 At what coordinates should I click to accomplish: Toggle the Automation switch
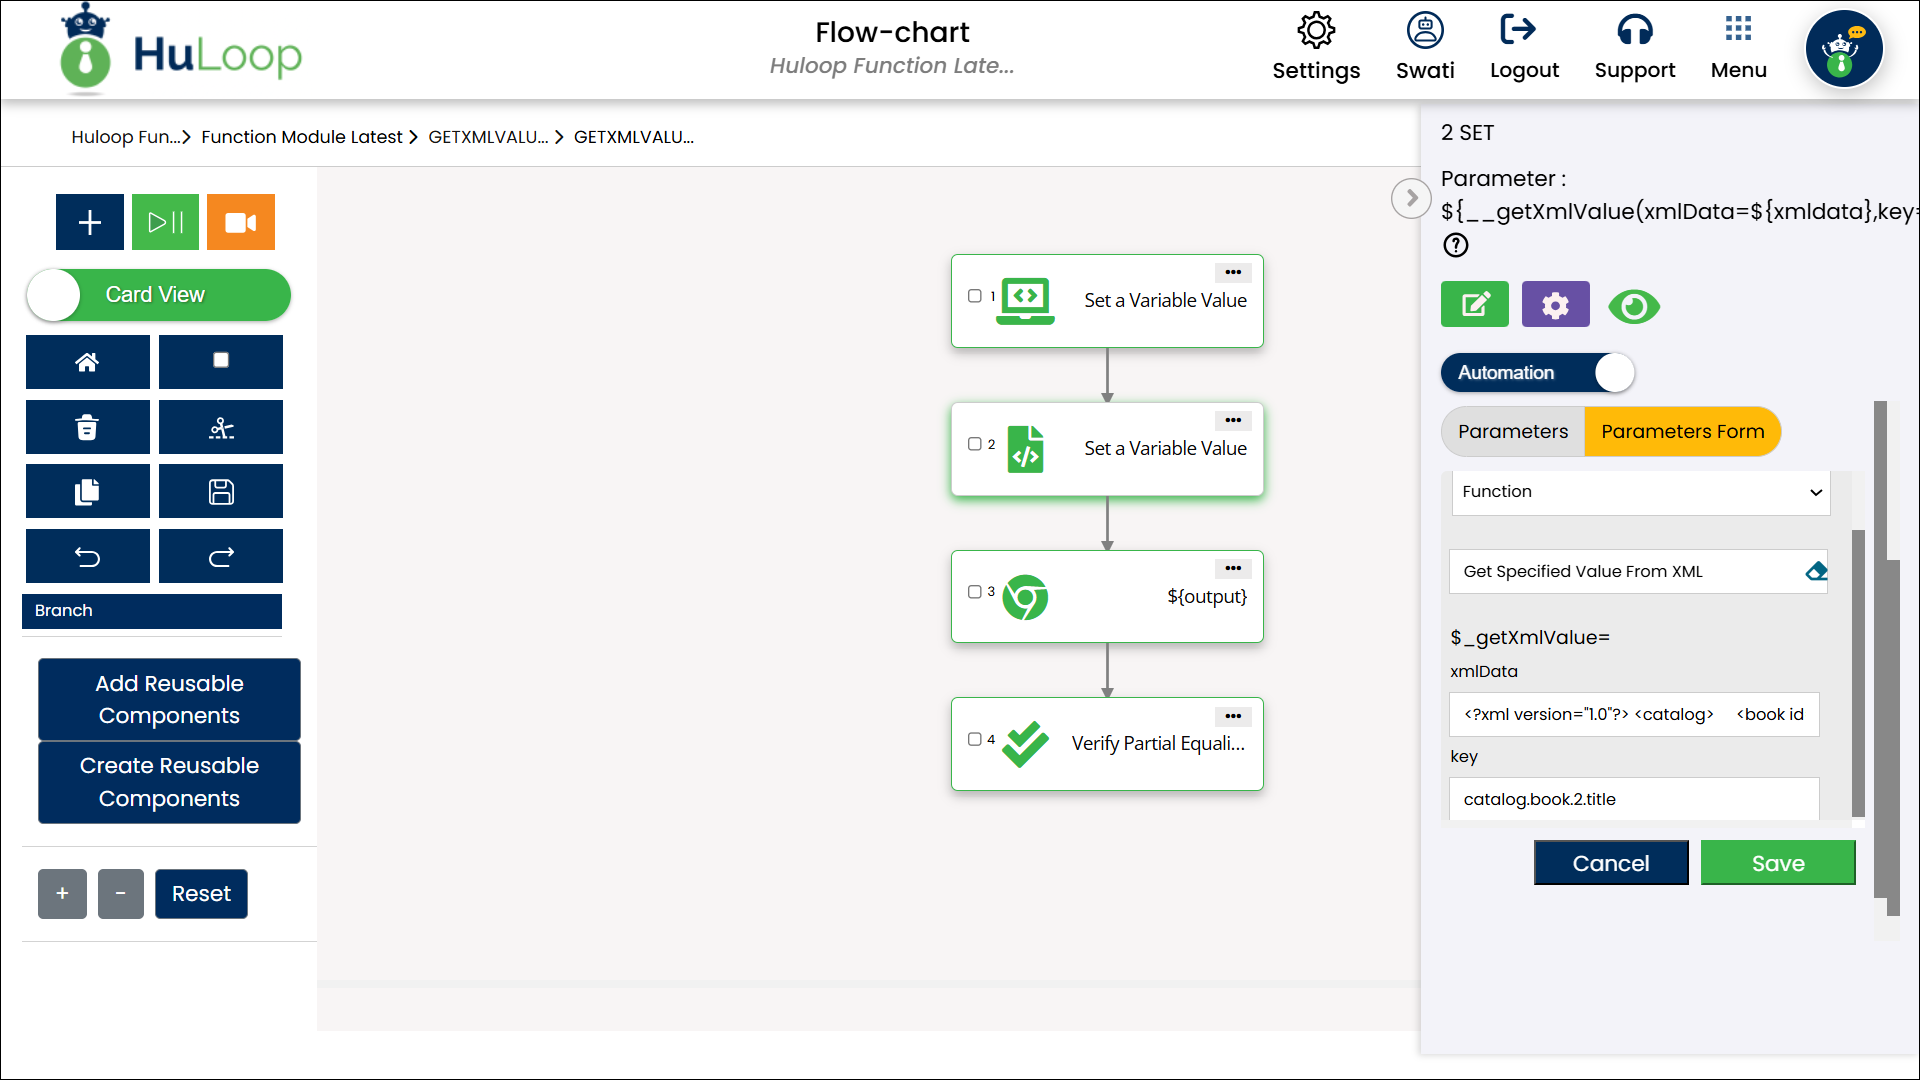(1537, 373)
